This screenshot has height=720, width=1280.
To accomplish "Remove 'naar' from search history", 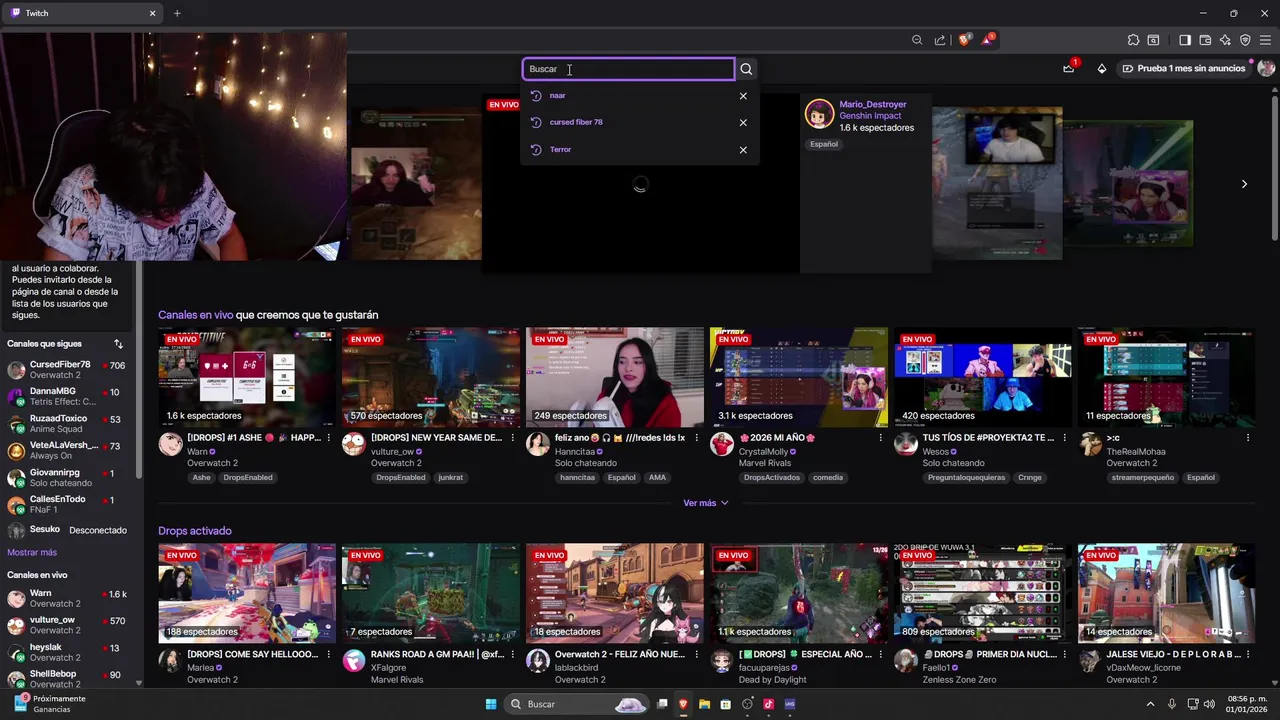I will click(x=743, y=96).
